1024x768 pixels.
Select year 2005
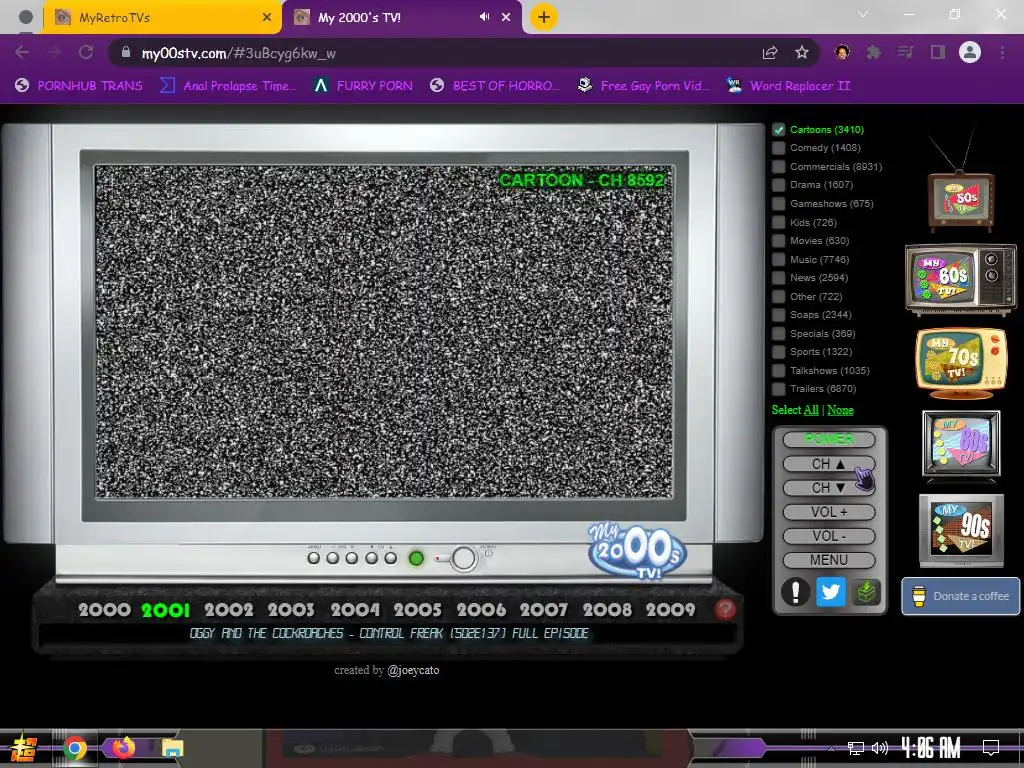417,610
